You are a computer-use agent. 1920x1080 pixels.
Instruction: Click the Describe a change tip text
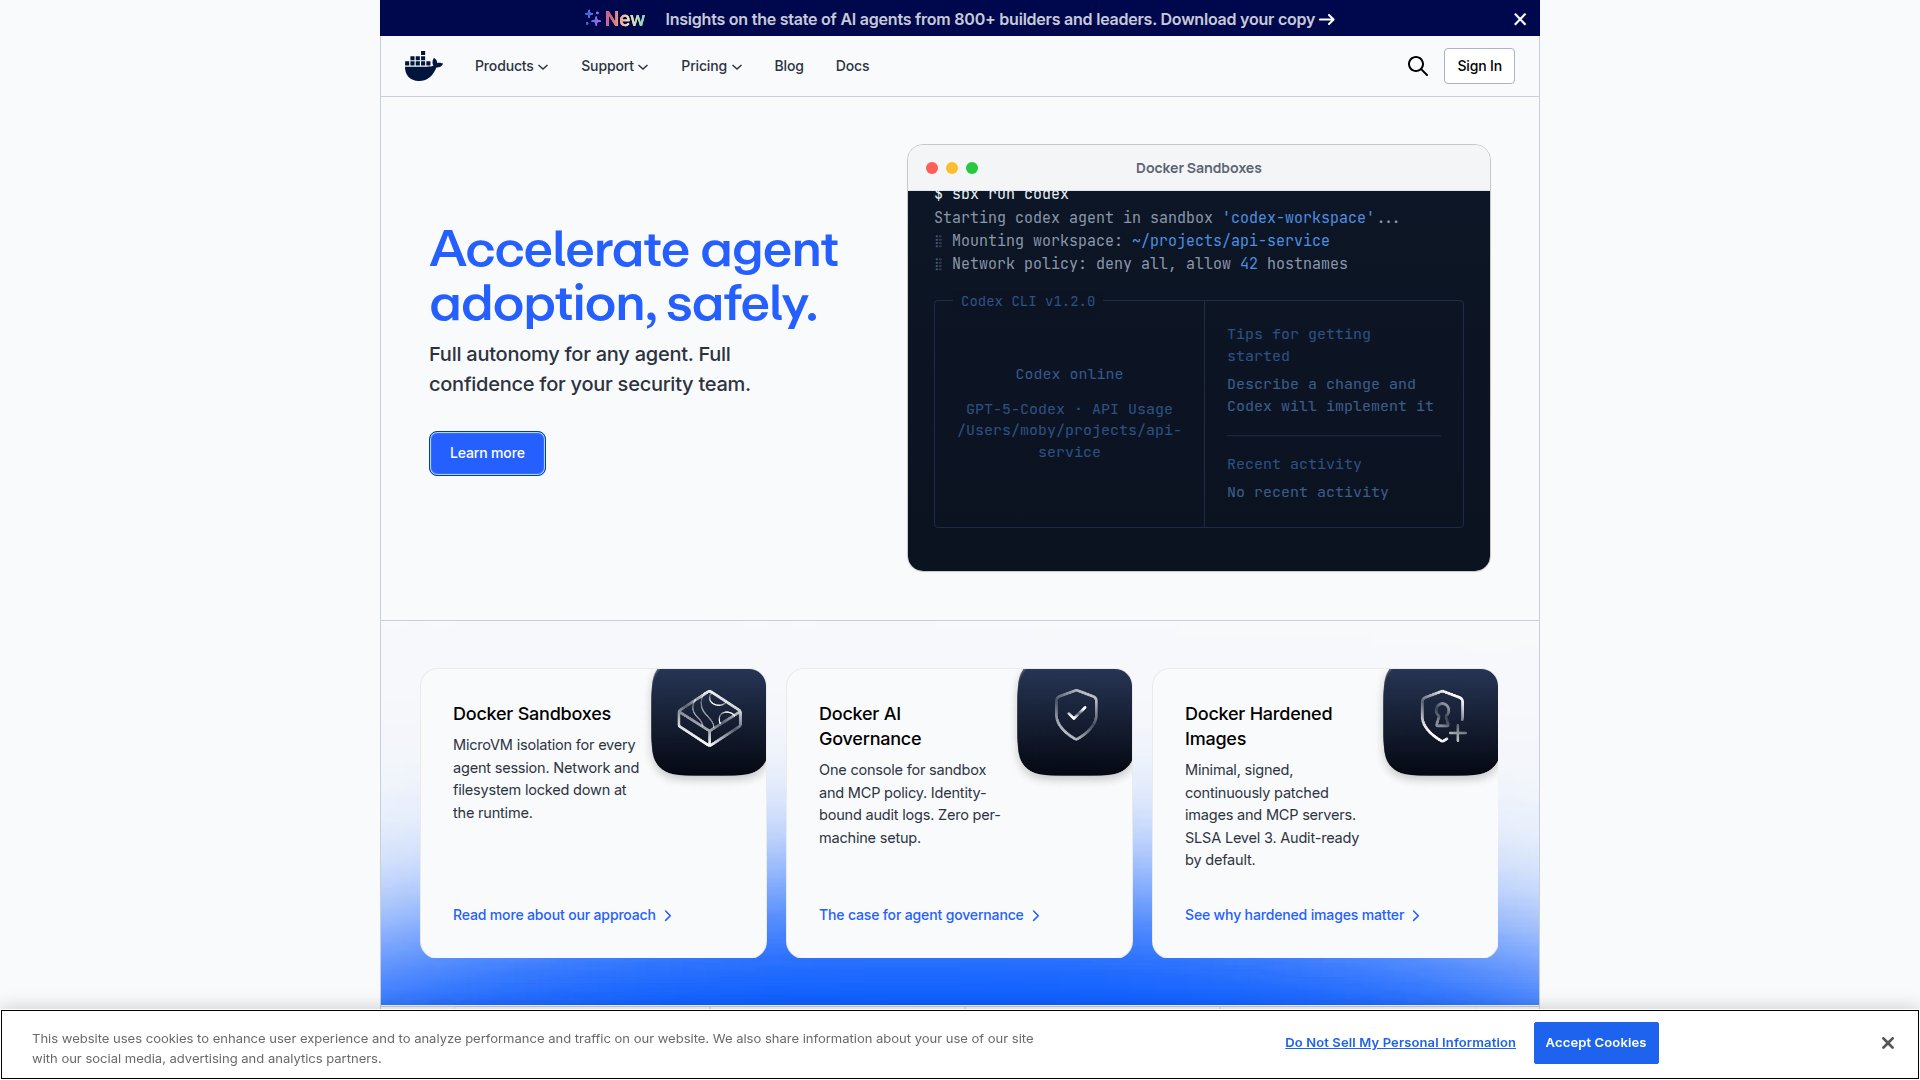coord(1330,395)
